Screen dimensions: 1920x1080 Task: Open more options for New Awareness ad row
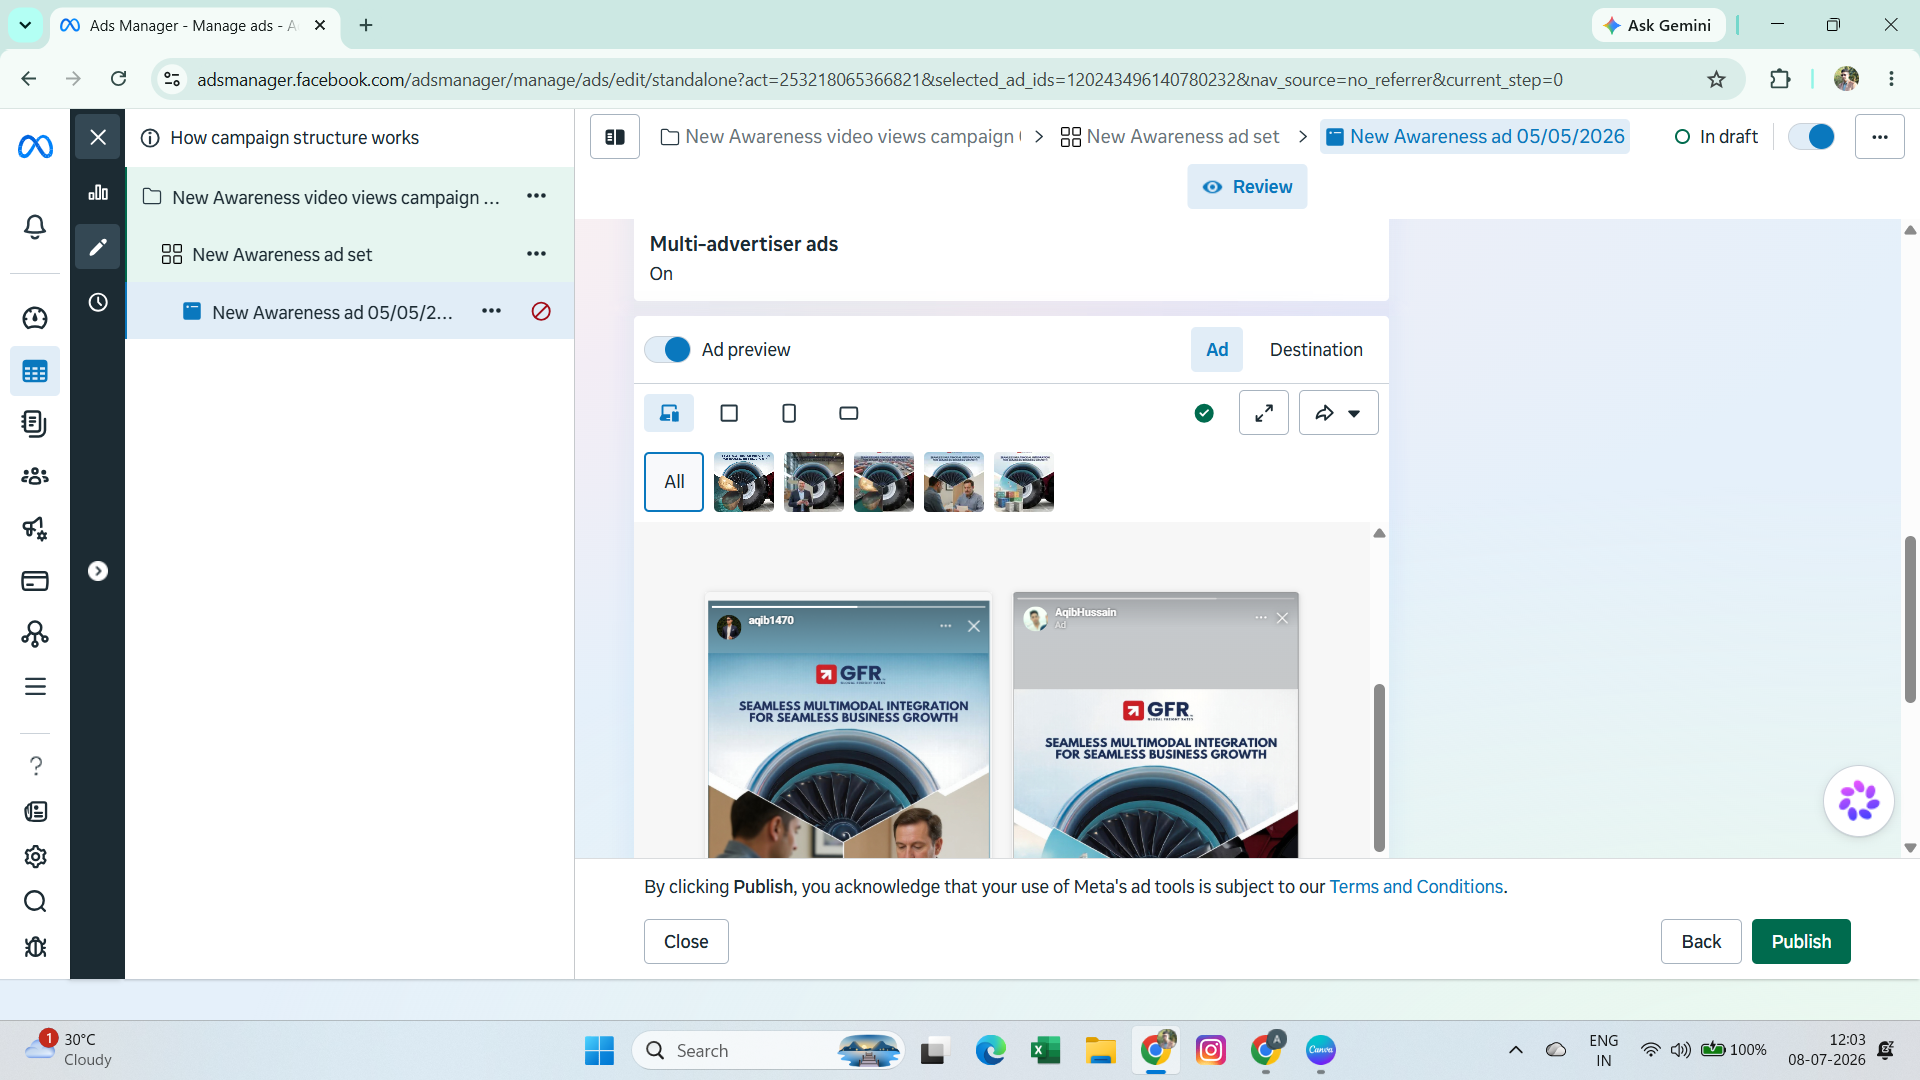492,312
